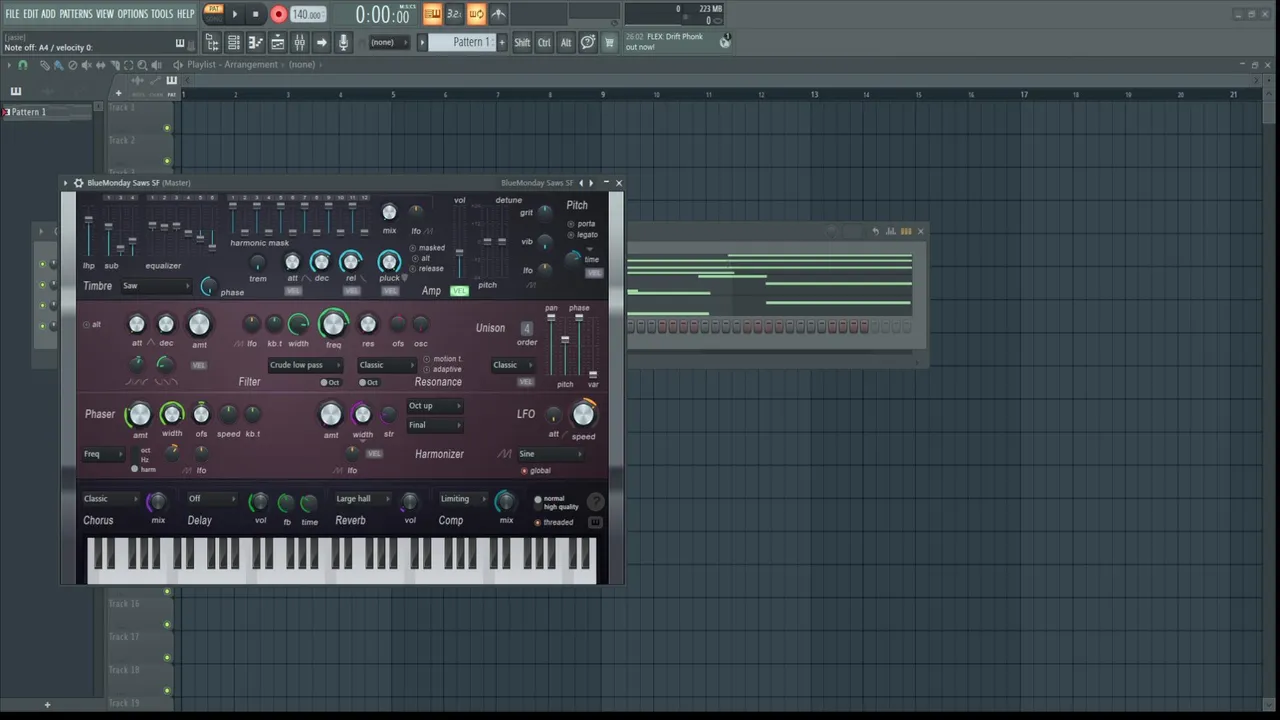Image resolution: width=1280 pixels, height=720 pixels.
Task: Toggle the adaptive option near Resonance
Action: click(443, 370)
